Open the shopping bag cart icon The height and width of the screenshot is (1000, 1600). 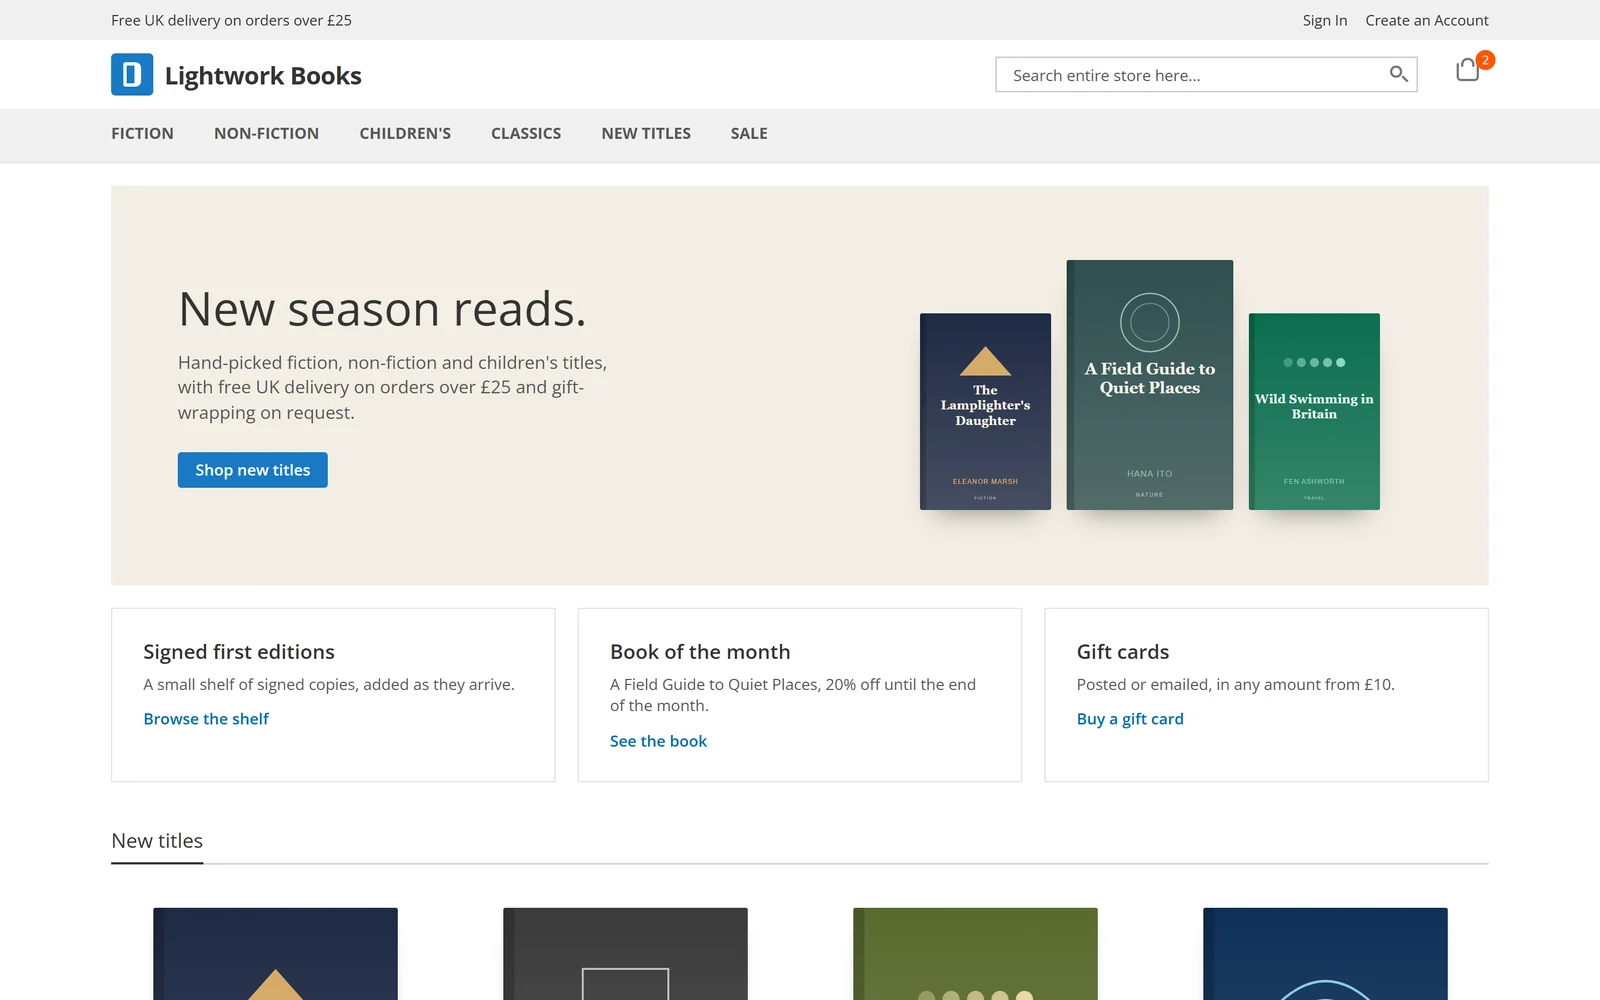pyautogui.click(x=1467, y=69)
